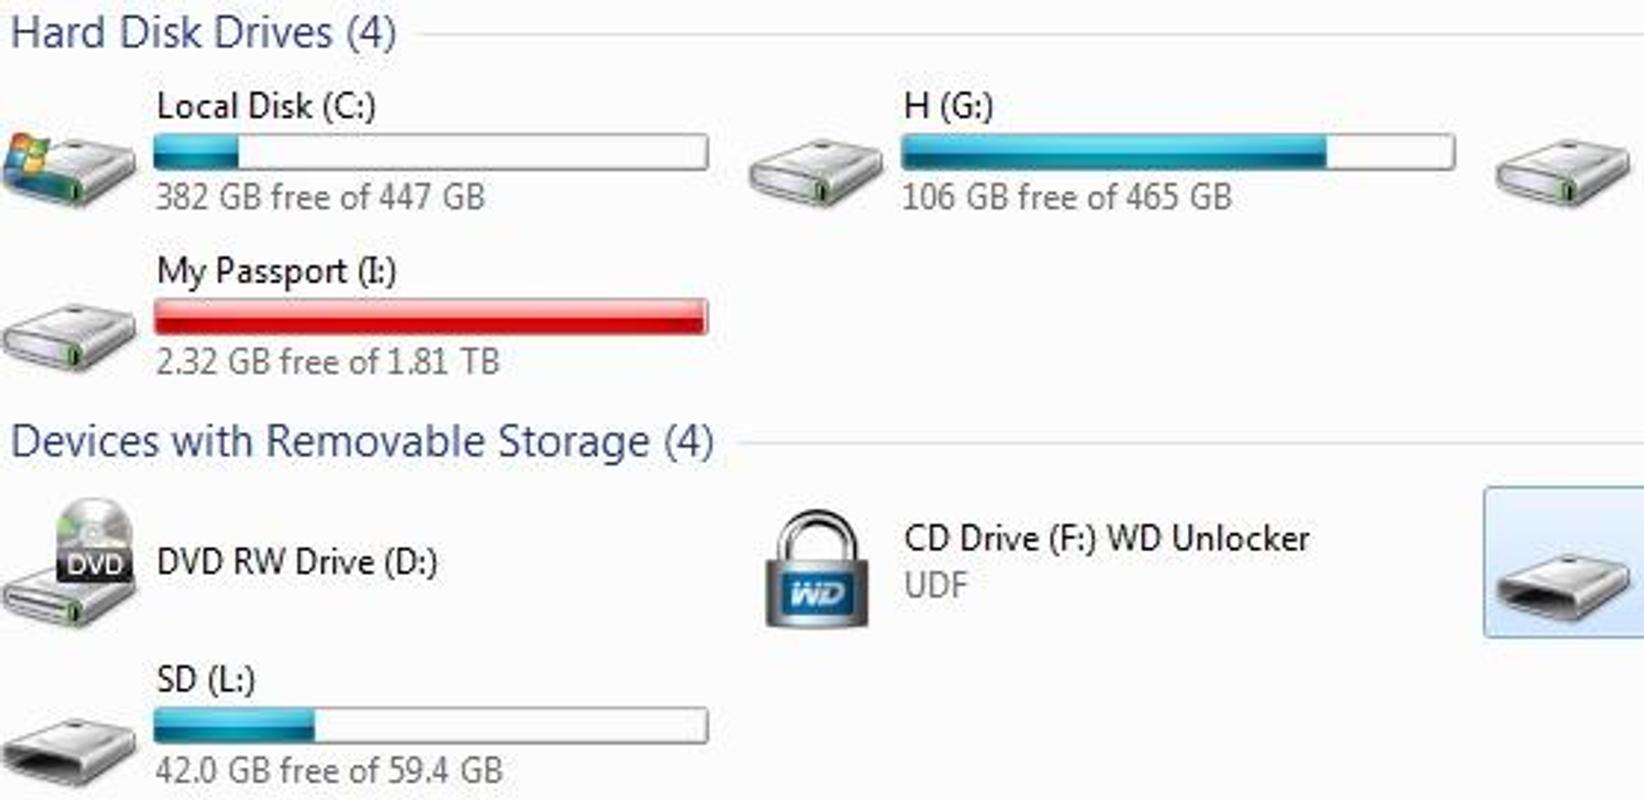The height and width of the screenshot is (800, 1644).
Task: Select the SD (L:) card reader icon
Action: click(68, 751)
